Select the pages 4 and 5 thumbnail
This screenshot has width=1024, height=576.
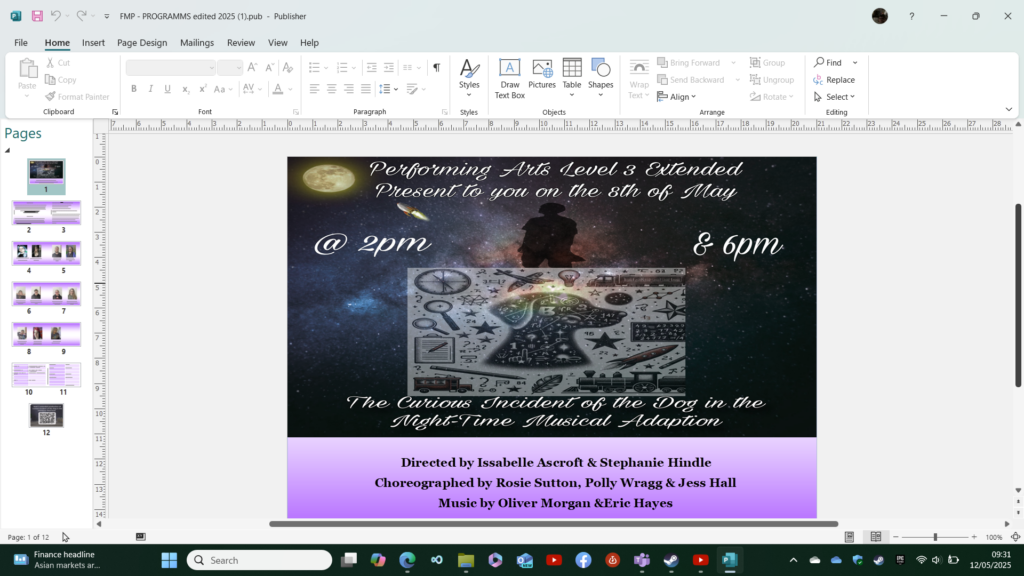pyautogui.click(x=46, y=253)
